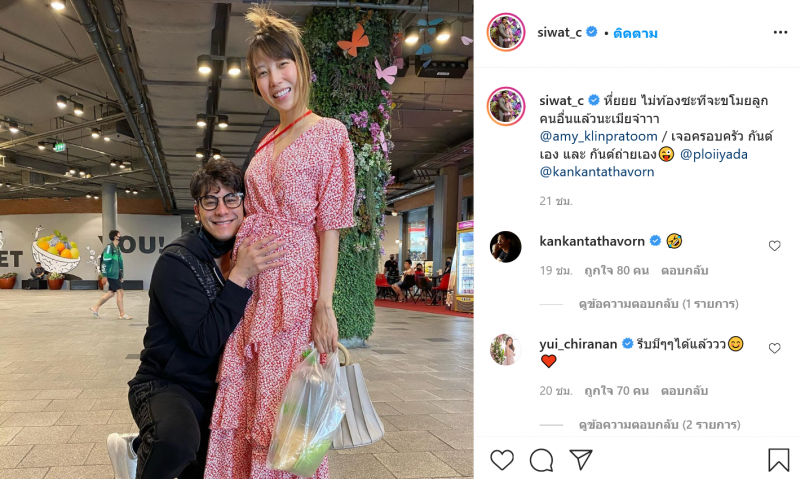This screenshot has height=479, width=800.
Task: Open siwat_c avatar beside the caption
Action: [506, 106]
